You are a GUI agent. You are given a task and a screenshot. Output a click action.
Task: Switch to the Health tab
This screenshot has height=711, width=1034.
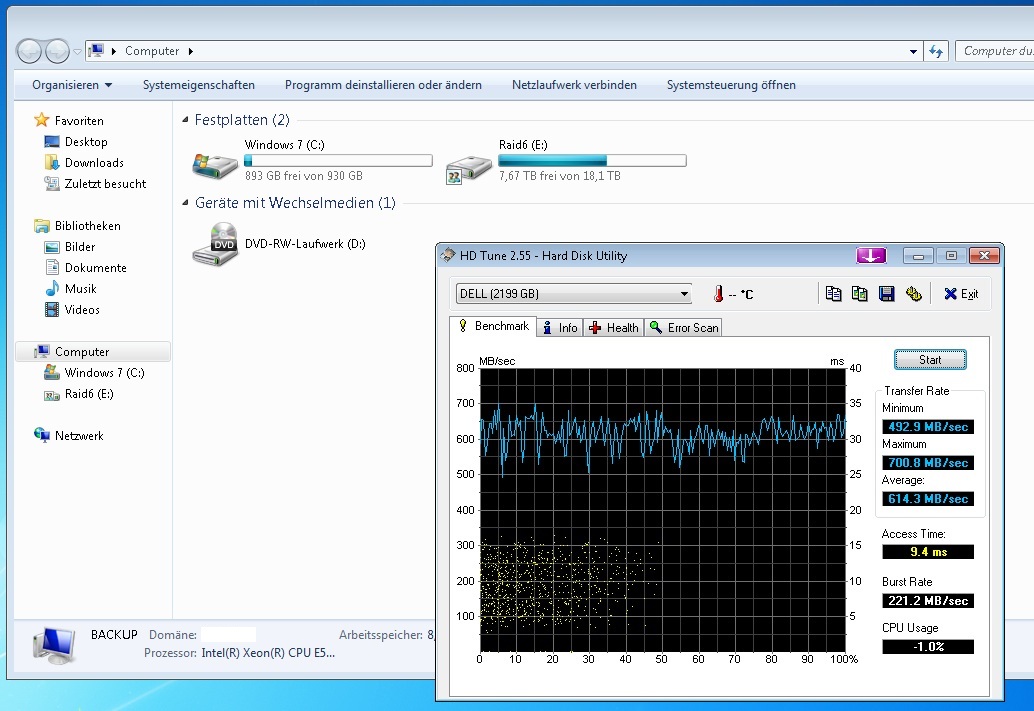click(x=614, y=328)
